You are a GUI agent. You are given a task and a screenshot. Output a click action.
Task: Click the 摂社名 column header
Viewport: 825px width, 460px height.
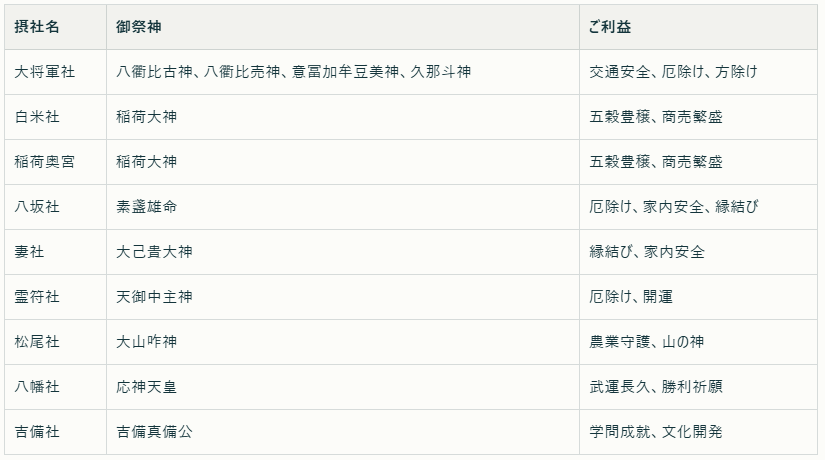pos(37,27)
